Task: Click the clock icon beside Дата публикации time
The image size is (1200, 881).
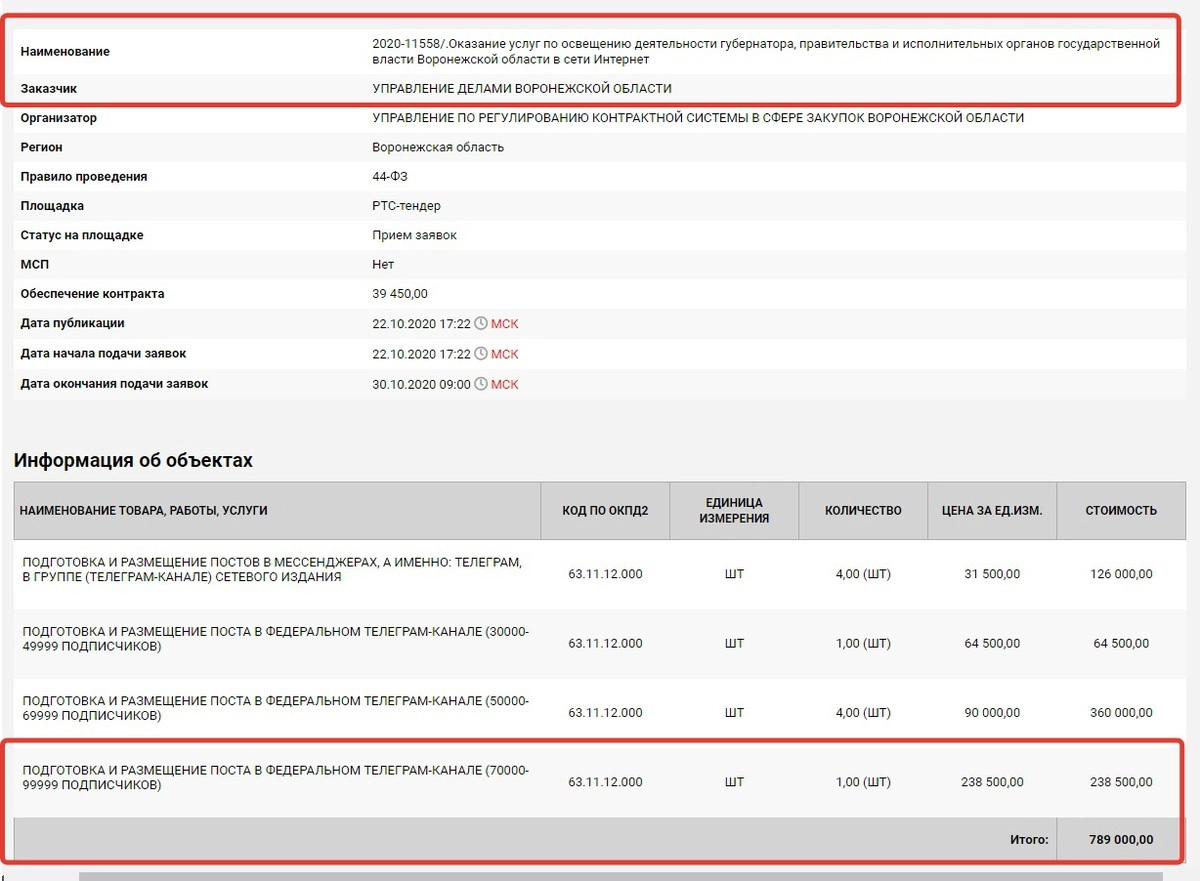Action: (x=481, y=324)
